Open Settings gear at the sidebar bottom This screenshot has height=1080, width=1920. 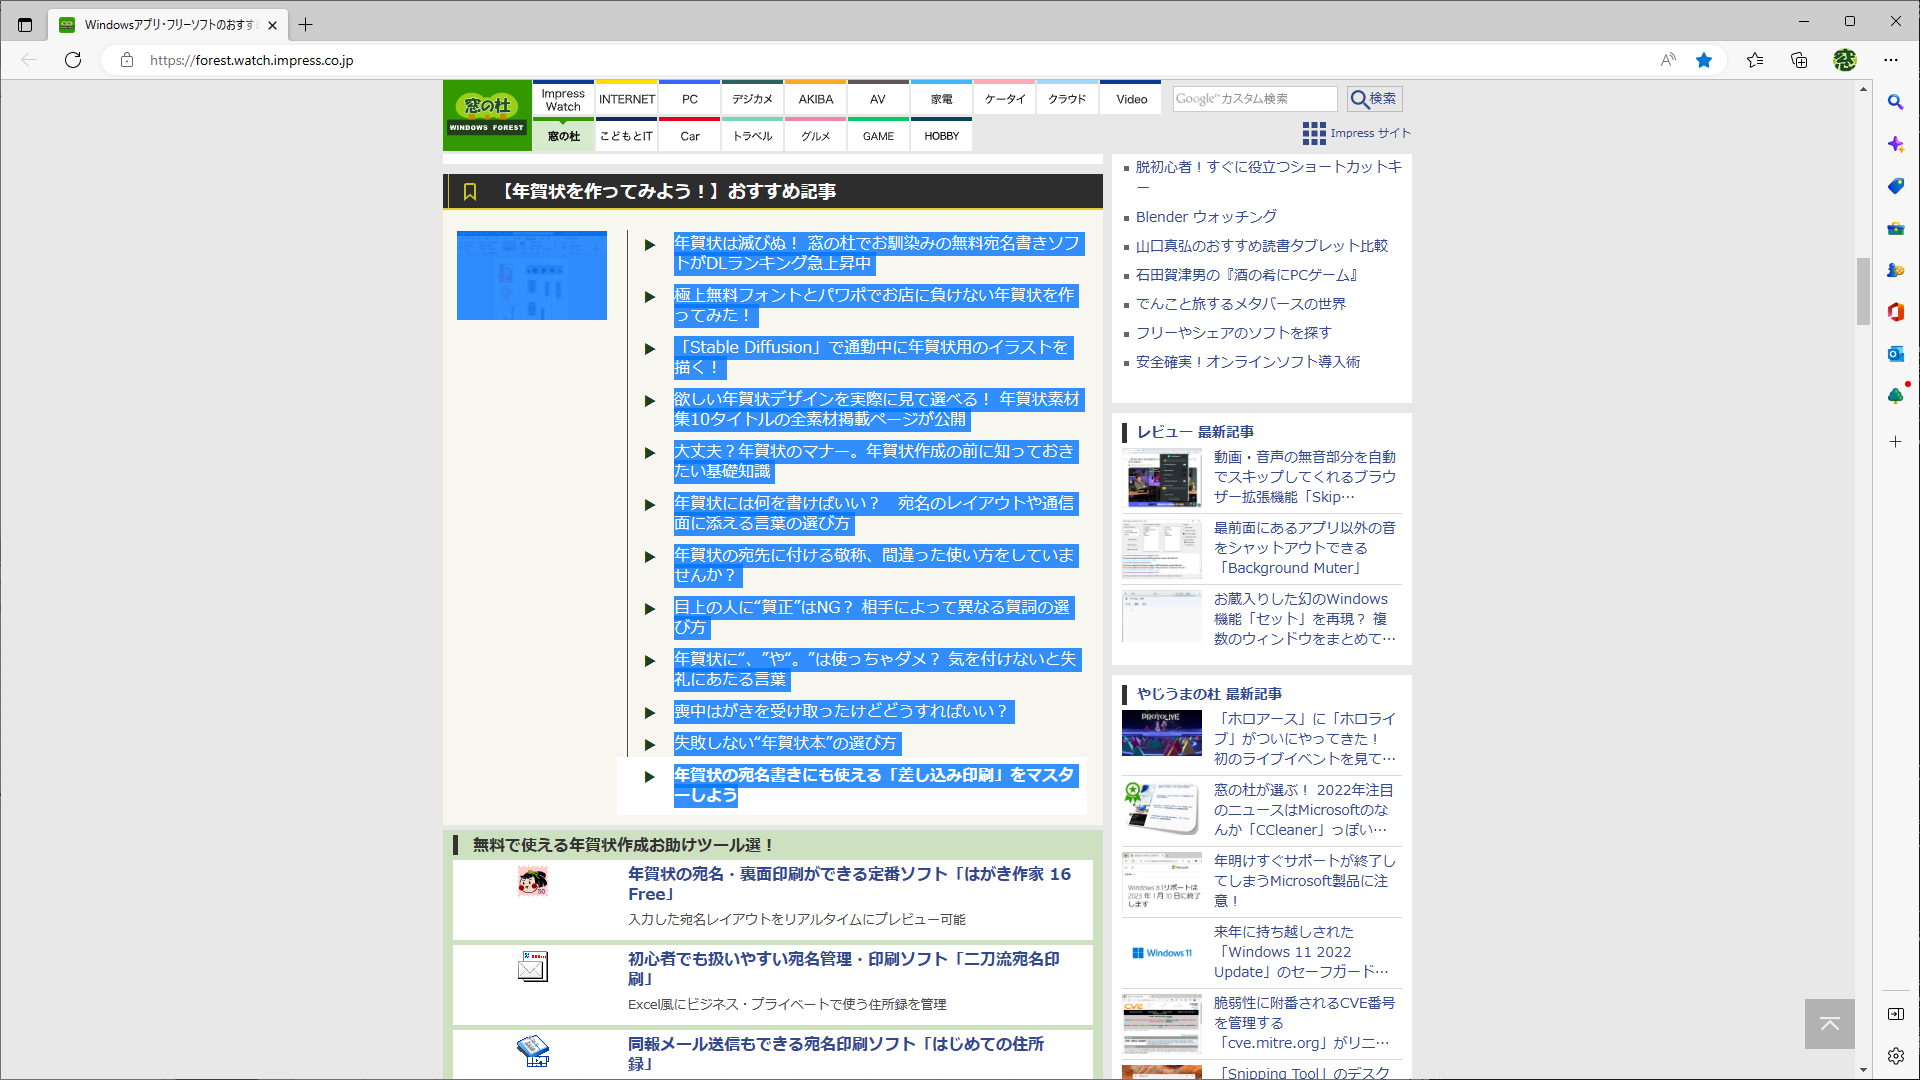(1895, 1055)
